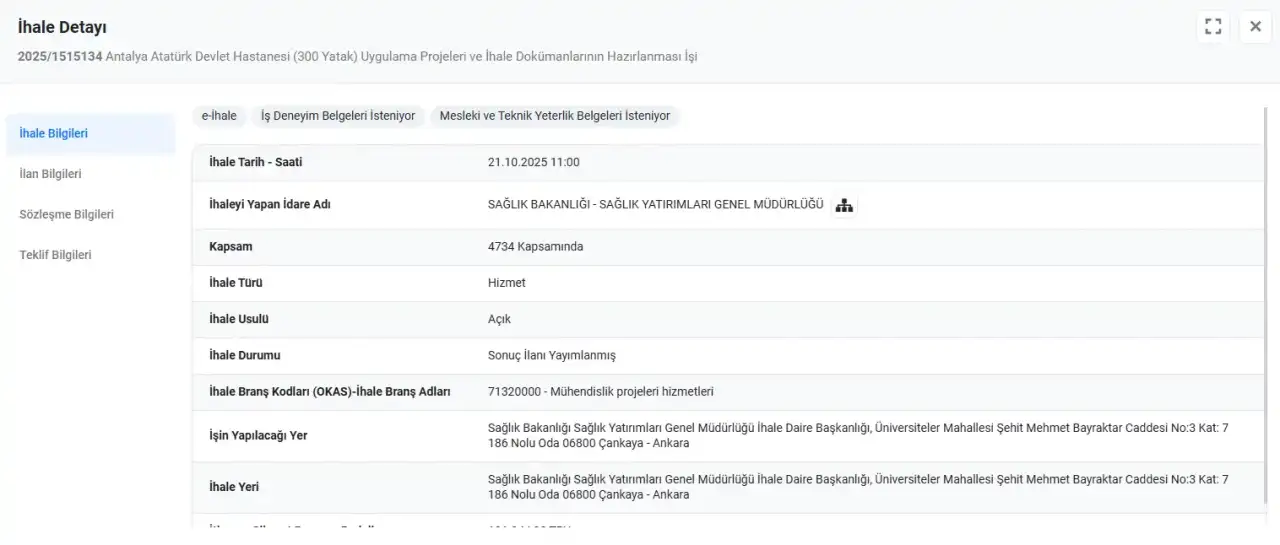Close the İhale Detayı dialog
Image resolution: width=1280 pixels, height=545 pixels.
point(1255,27)
